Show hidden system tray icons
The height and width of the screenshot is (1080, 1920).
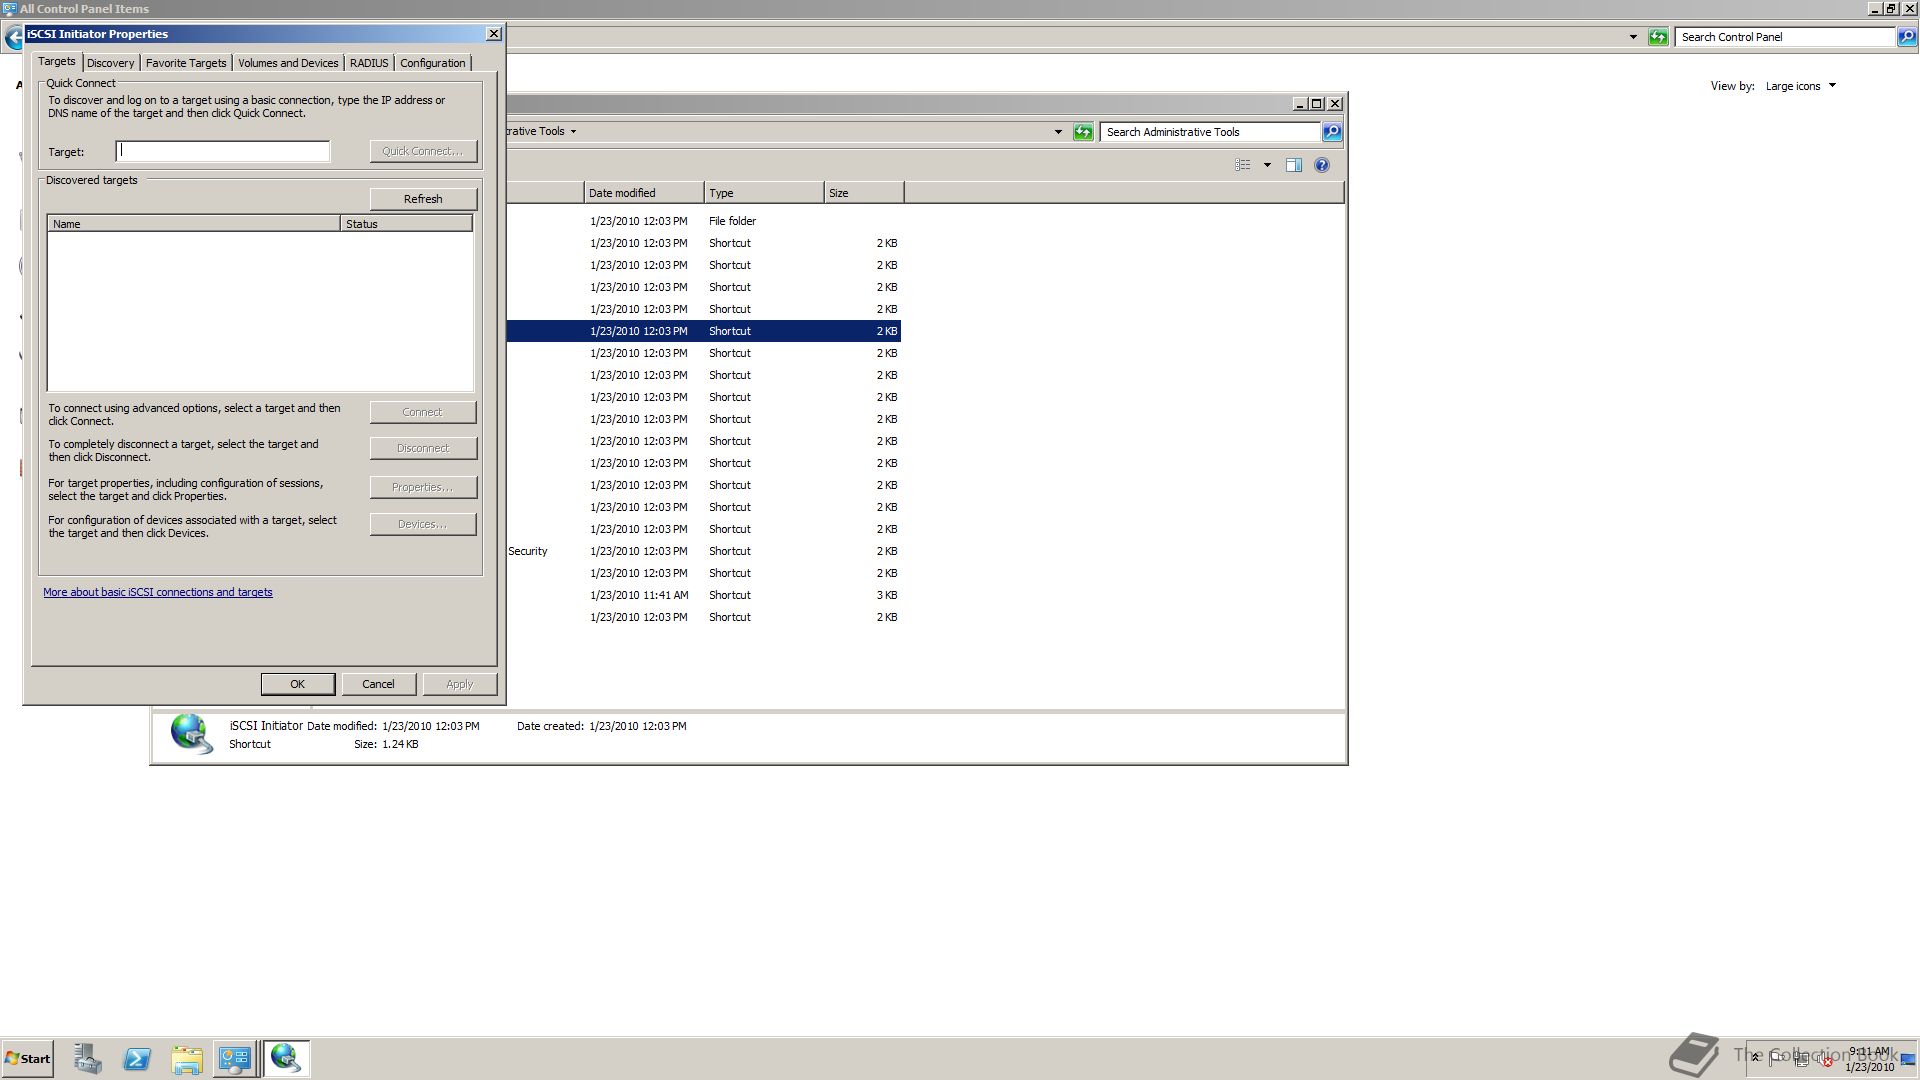pos(1755,1058)
